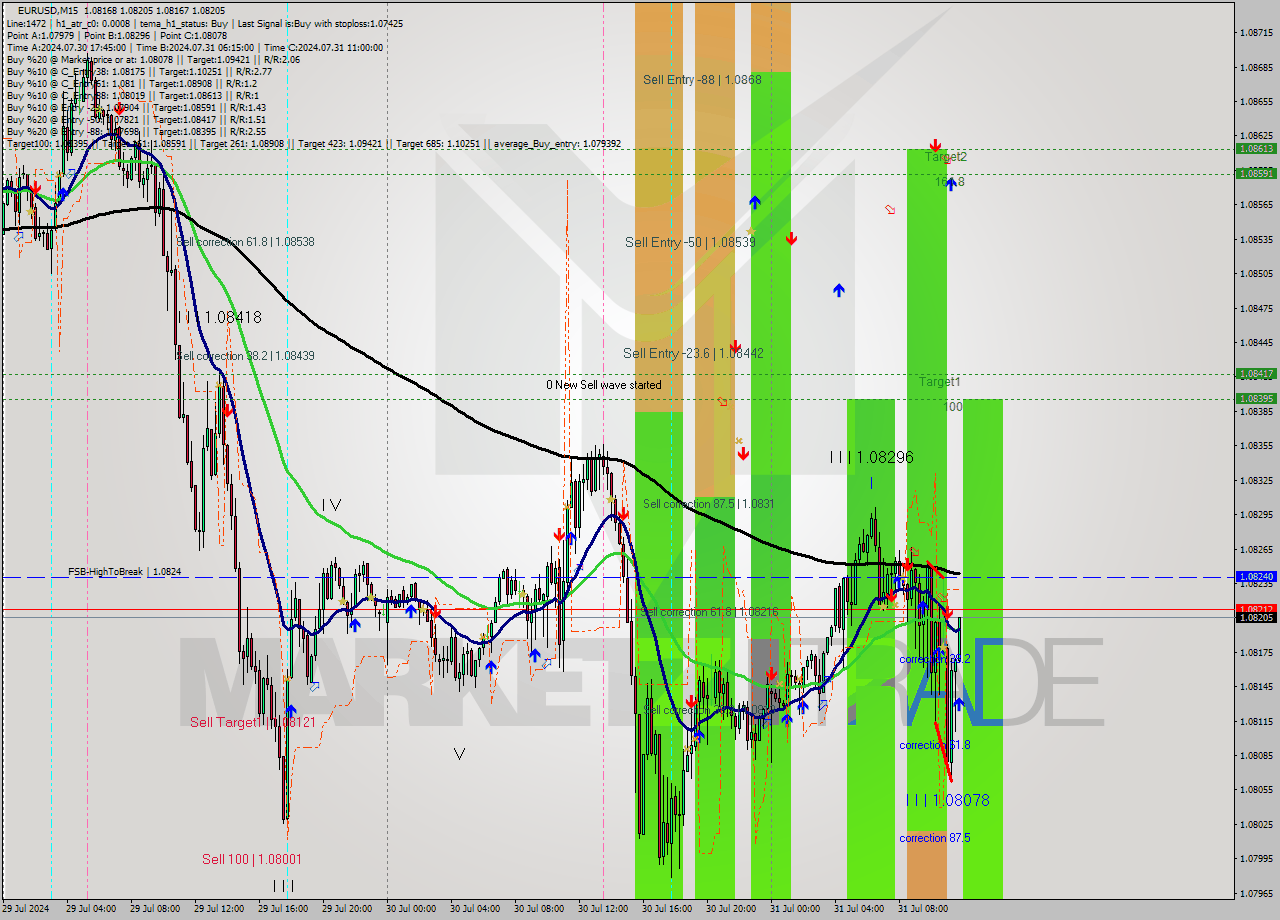Screen dimensions: 1280x920
Task: Select the red 1.08212 price marker on the axis
Action: coord(1254,608)
